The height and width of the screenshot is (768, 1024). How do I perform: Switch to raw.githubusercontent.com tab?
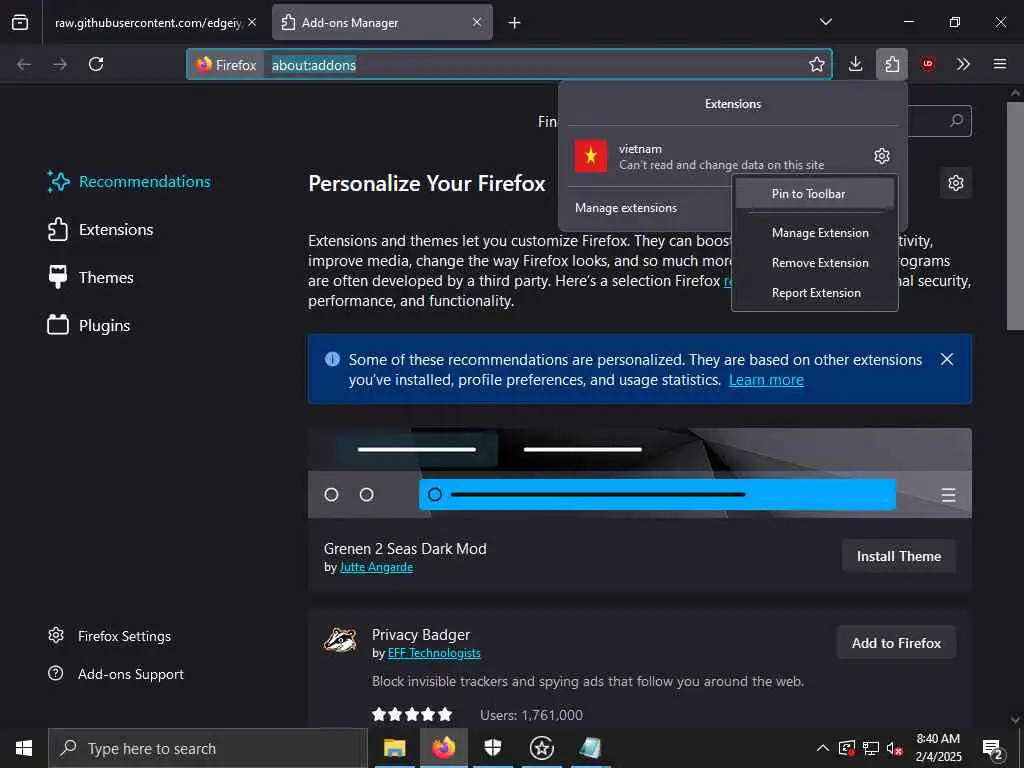coord(148,23)
